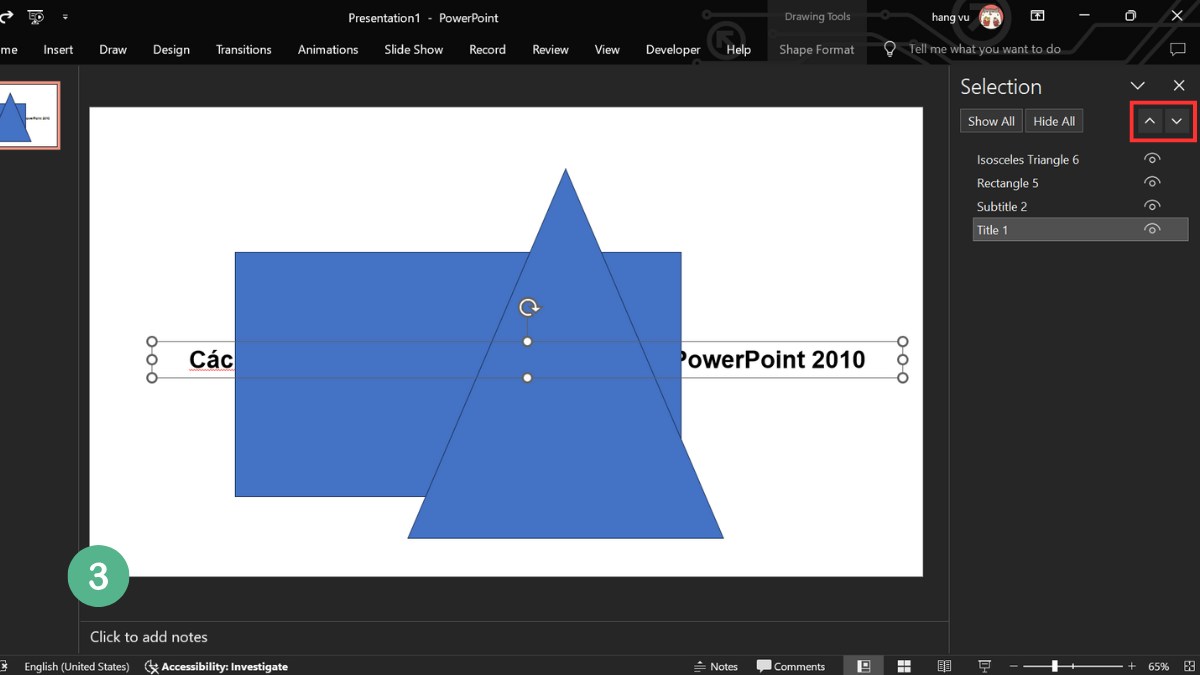Click the Tell me what you want search box
This screenshot has width=1200, height=675.
[985, 49]
